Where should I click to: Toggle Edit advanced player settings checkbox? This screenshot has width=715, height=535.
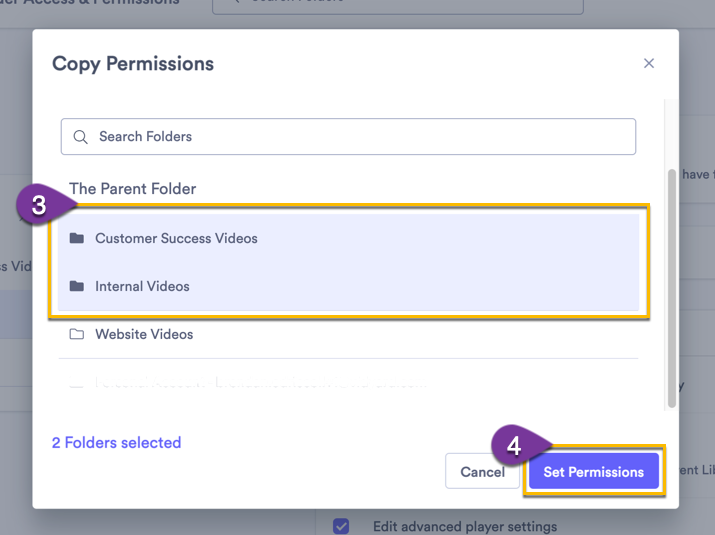341,526
